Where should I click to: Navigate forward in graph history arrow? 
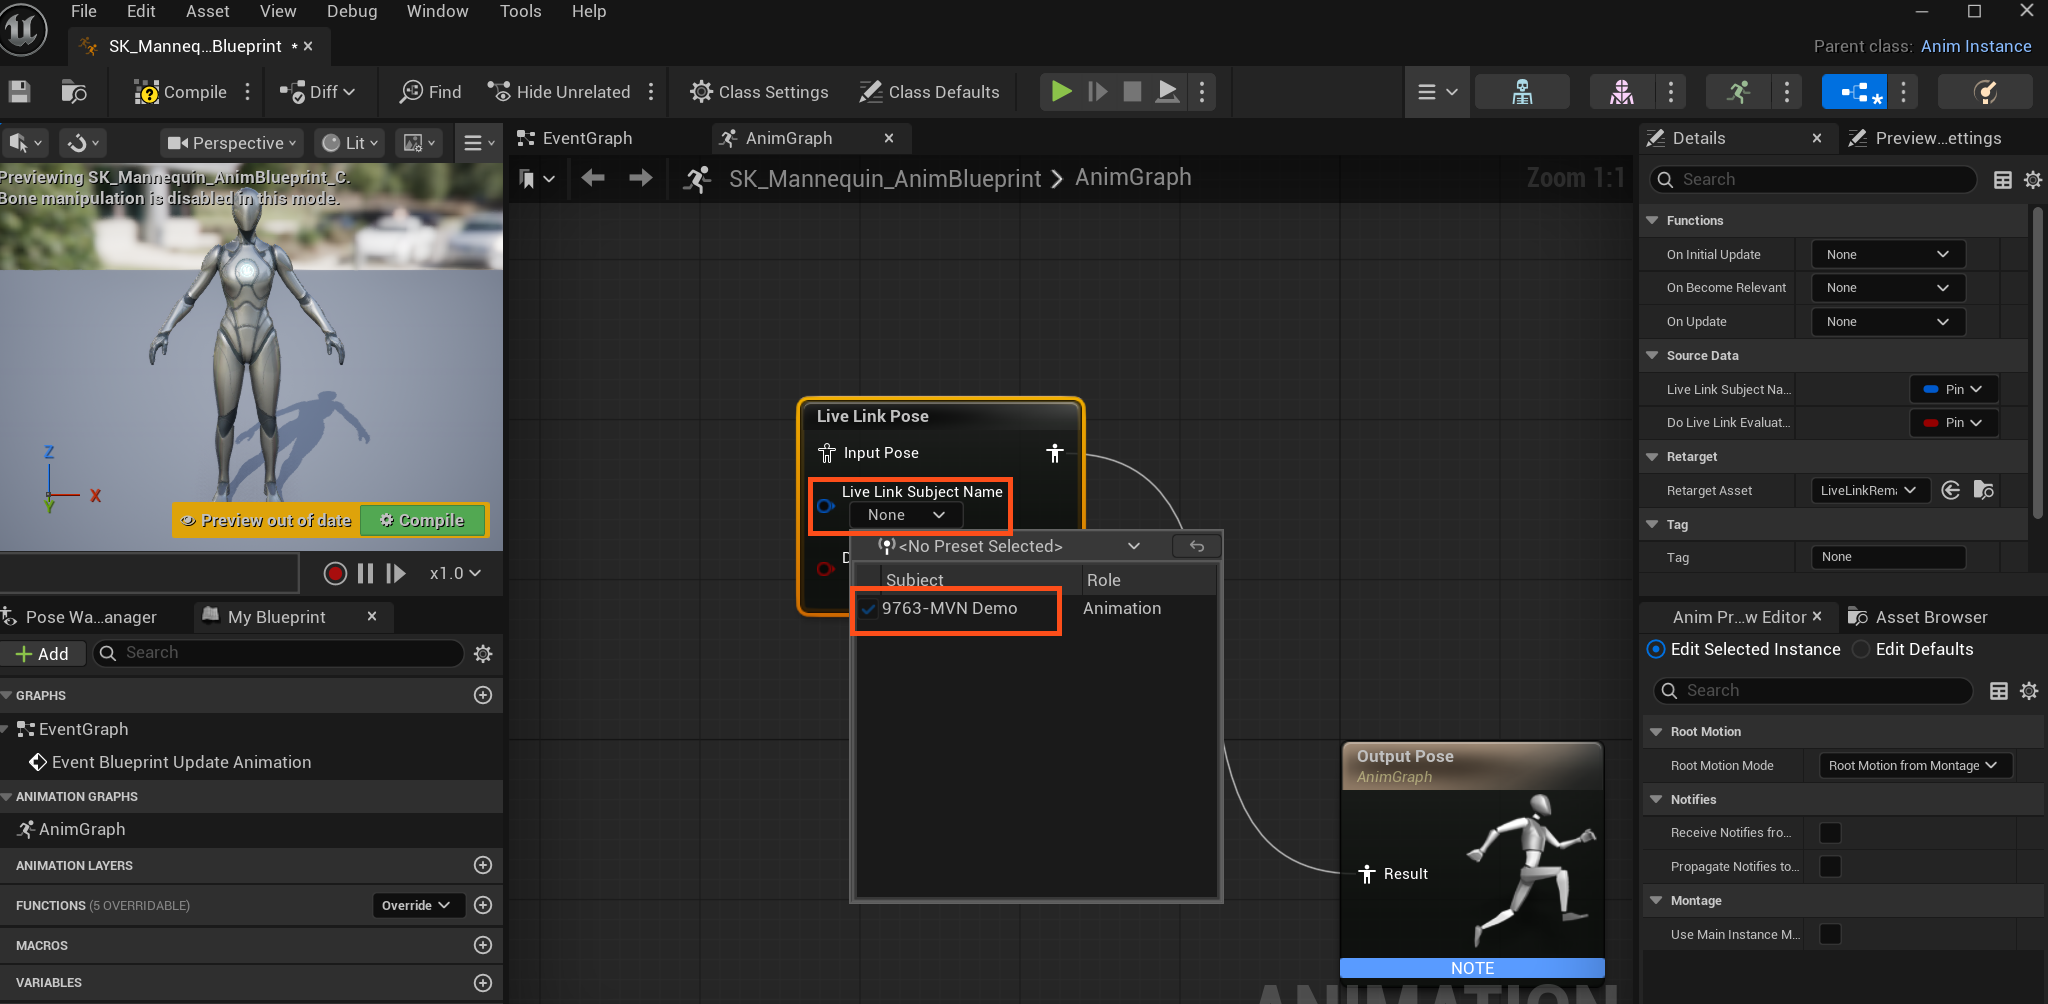tap(640, 178)
